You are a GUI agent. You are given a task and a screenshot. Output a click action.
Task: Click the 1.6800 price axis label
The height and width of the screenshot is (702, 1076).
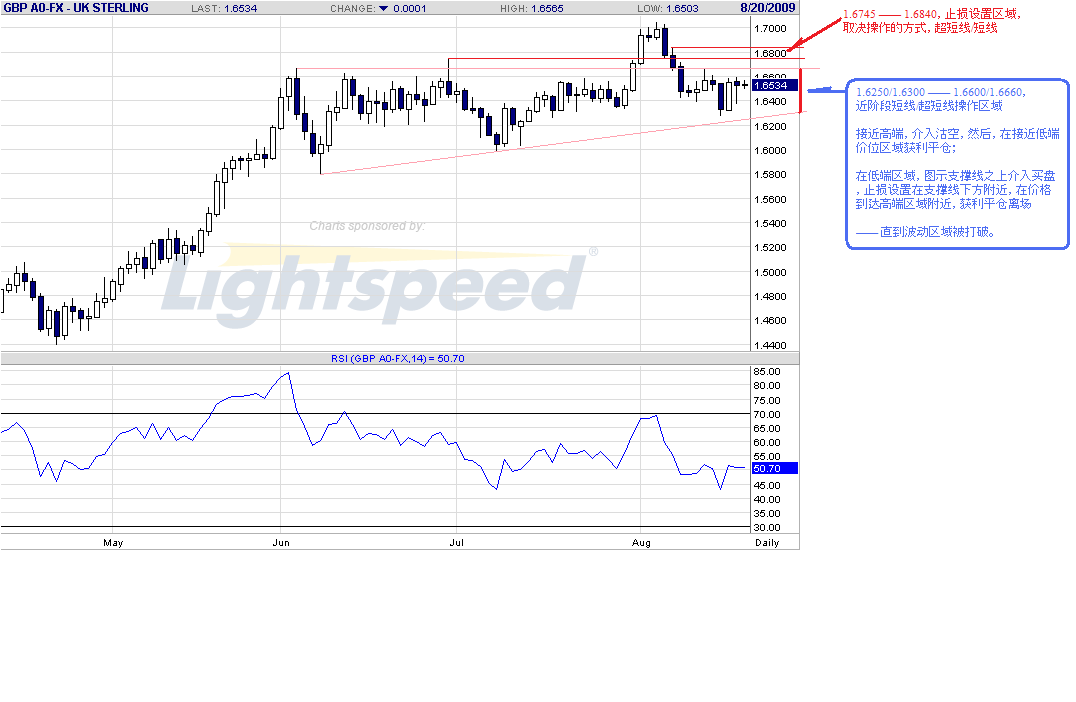[770, 54]
